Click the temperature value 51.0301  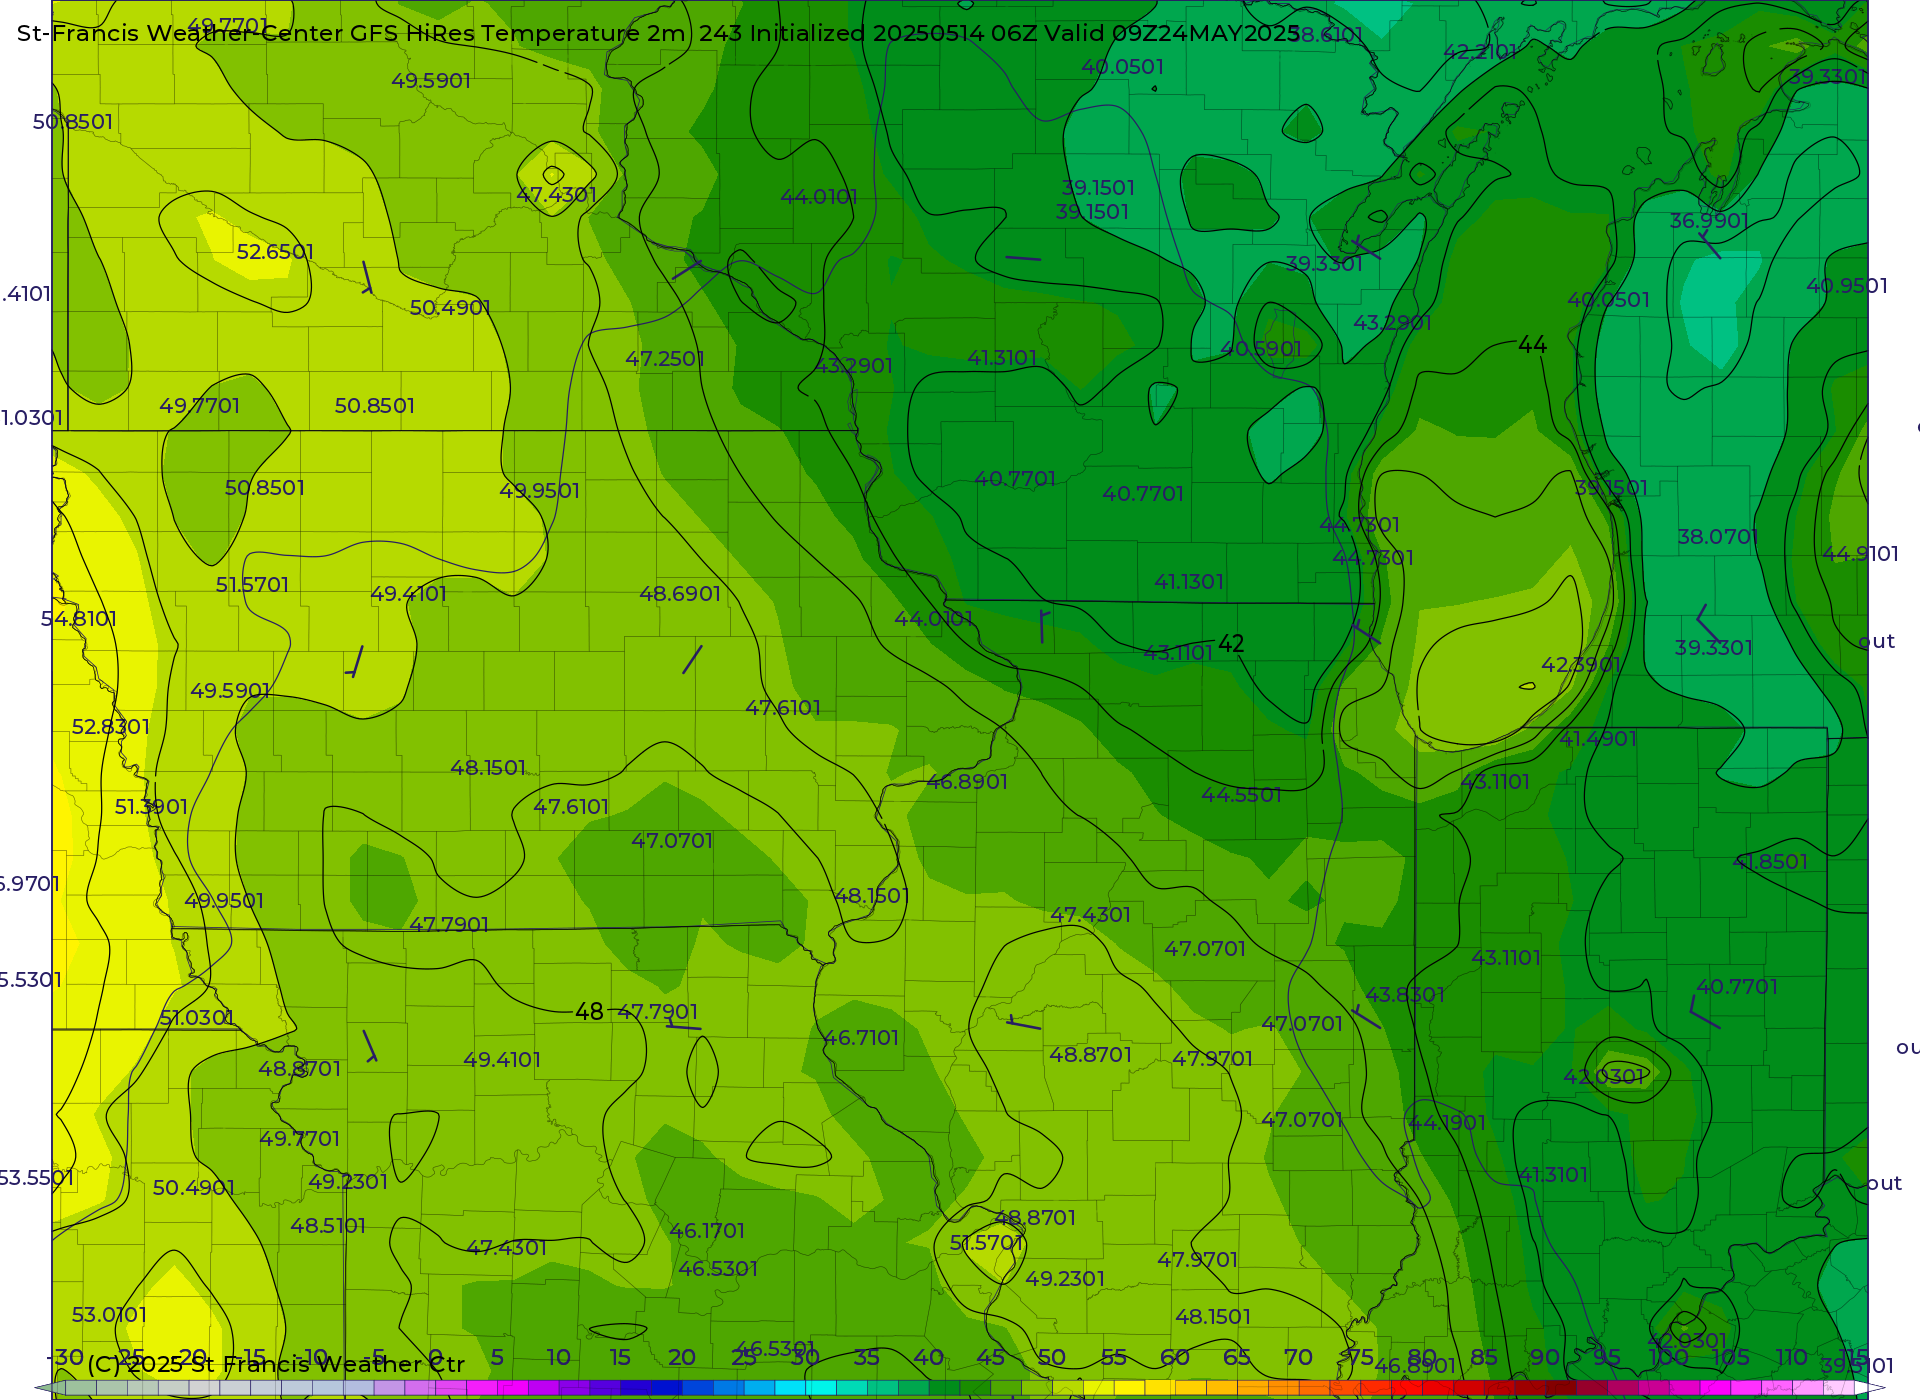coord(197,1018)
